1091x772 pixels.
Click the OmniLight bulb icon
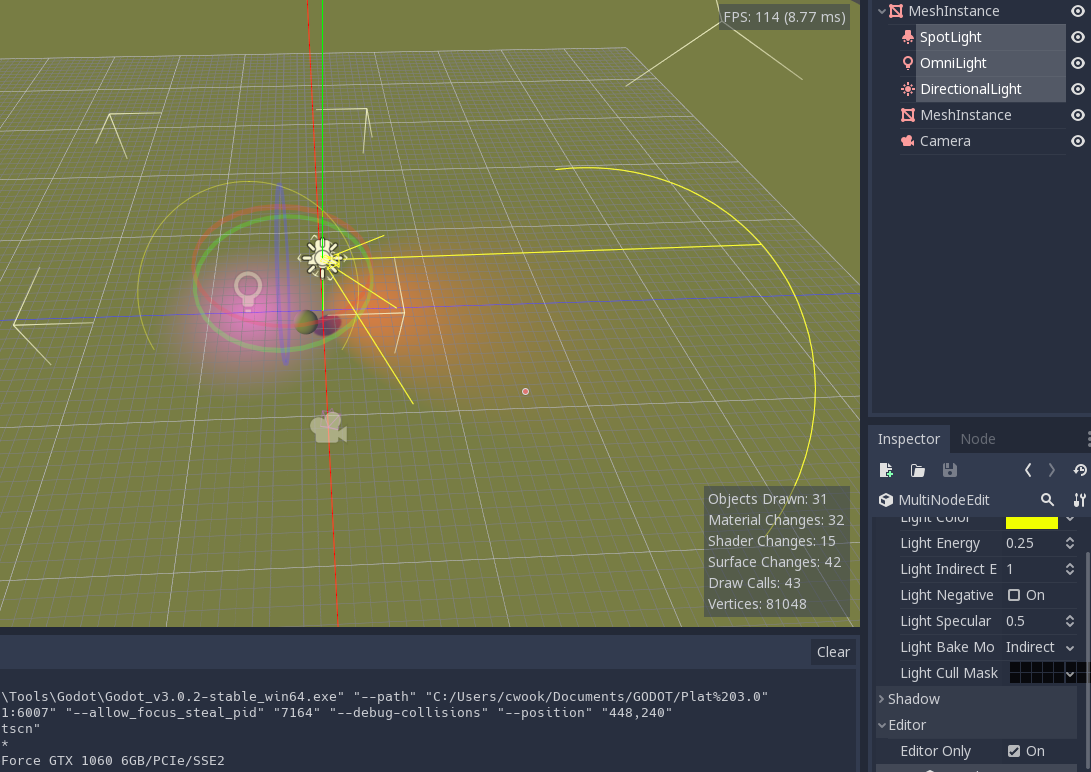[x=907, y=62]
